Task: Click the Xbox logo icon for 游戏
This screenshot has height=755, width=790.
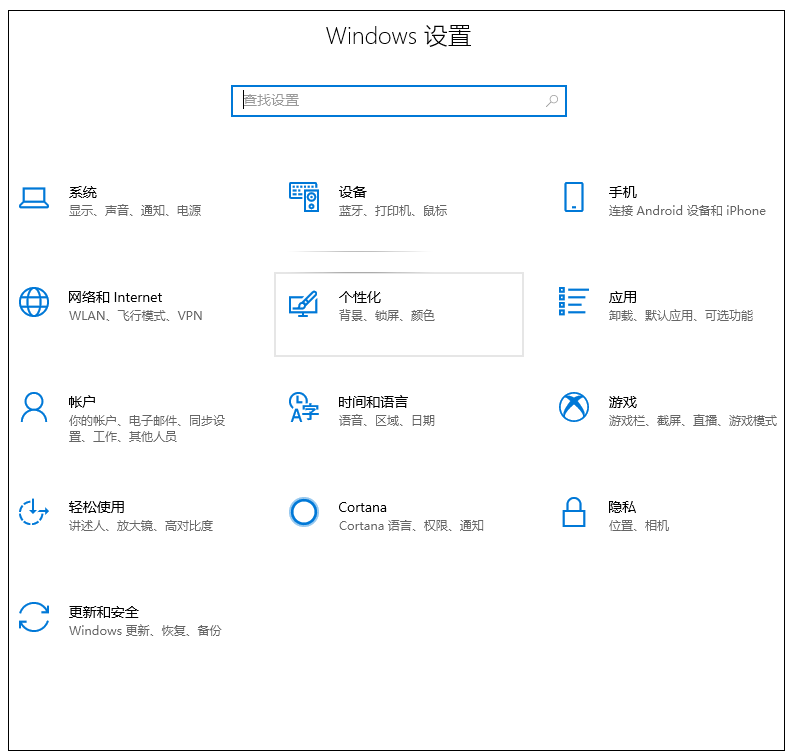Action: click(573, 407)
